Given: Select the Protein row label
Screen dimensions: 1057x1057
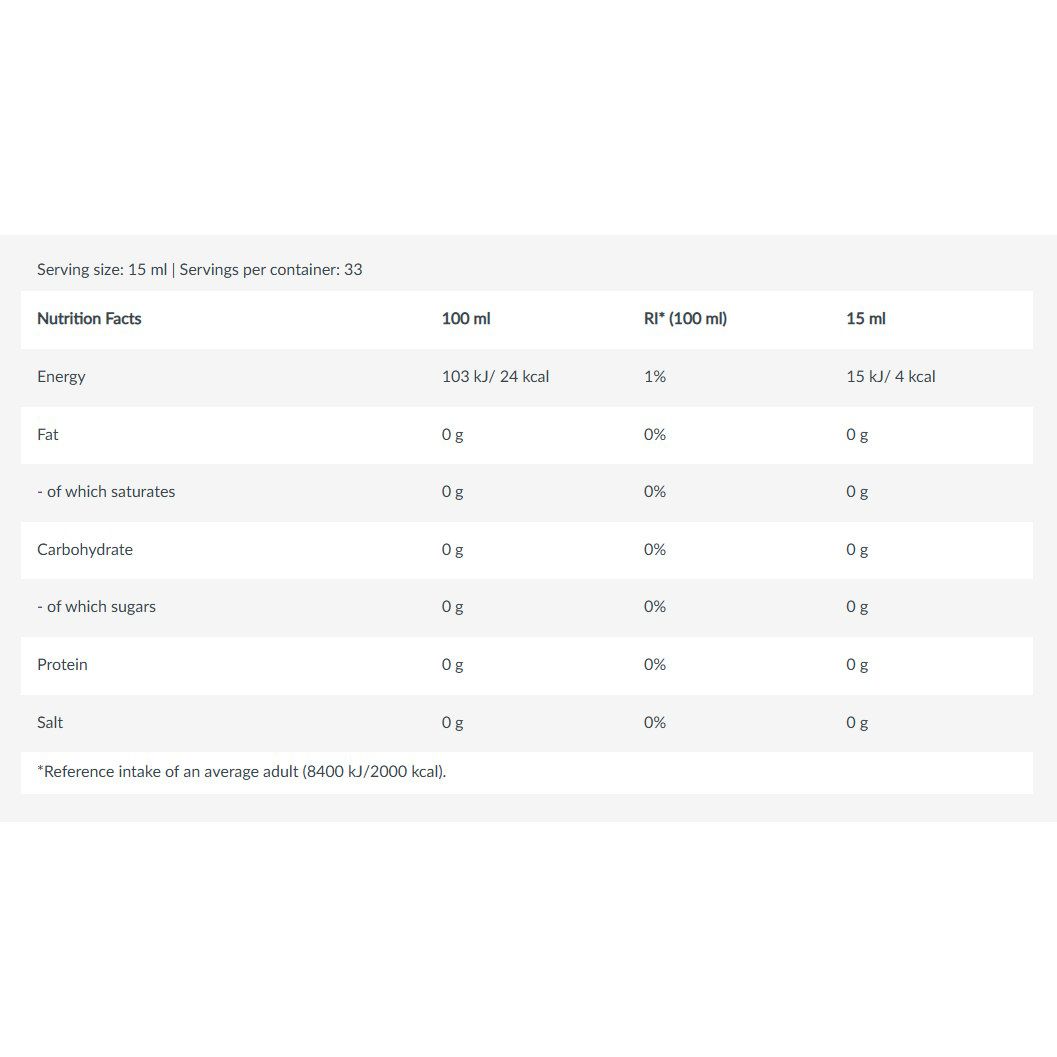Looking at the screenshot, I should click(x=62, y=665).
